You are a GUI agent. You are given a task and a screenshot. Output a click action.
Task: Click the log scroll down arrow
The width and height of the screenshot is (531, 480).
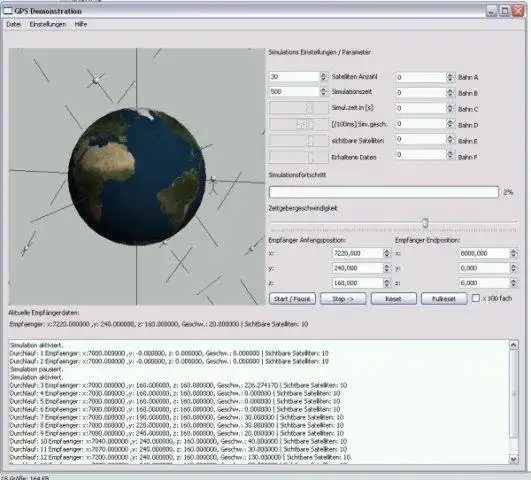pyautogui.click(x=514, y=459)
